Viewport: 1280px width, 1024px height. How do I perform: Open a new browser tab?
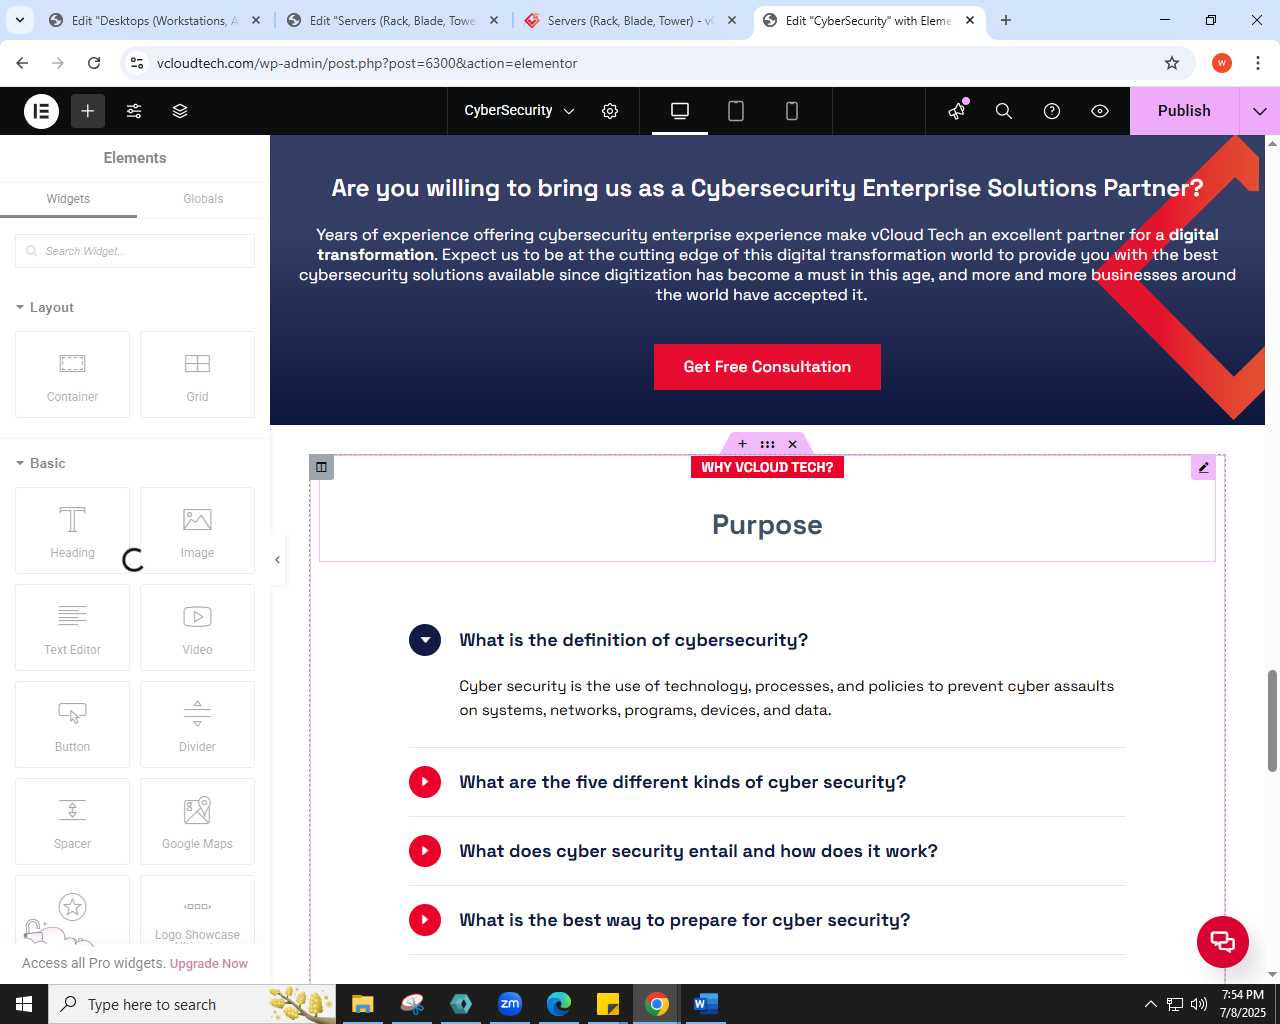coord(1006,20)
